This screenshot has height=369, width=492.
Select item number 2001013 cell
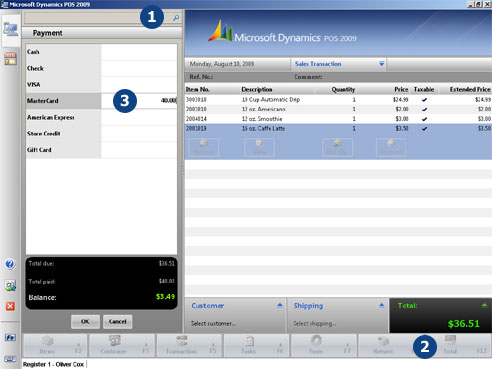coord(196,129)
